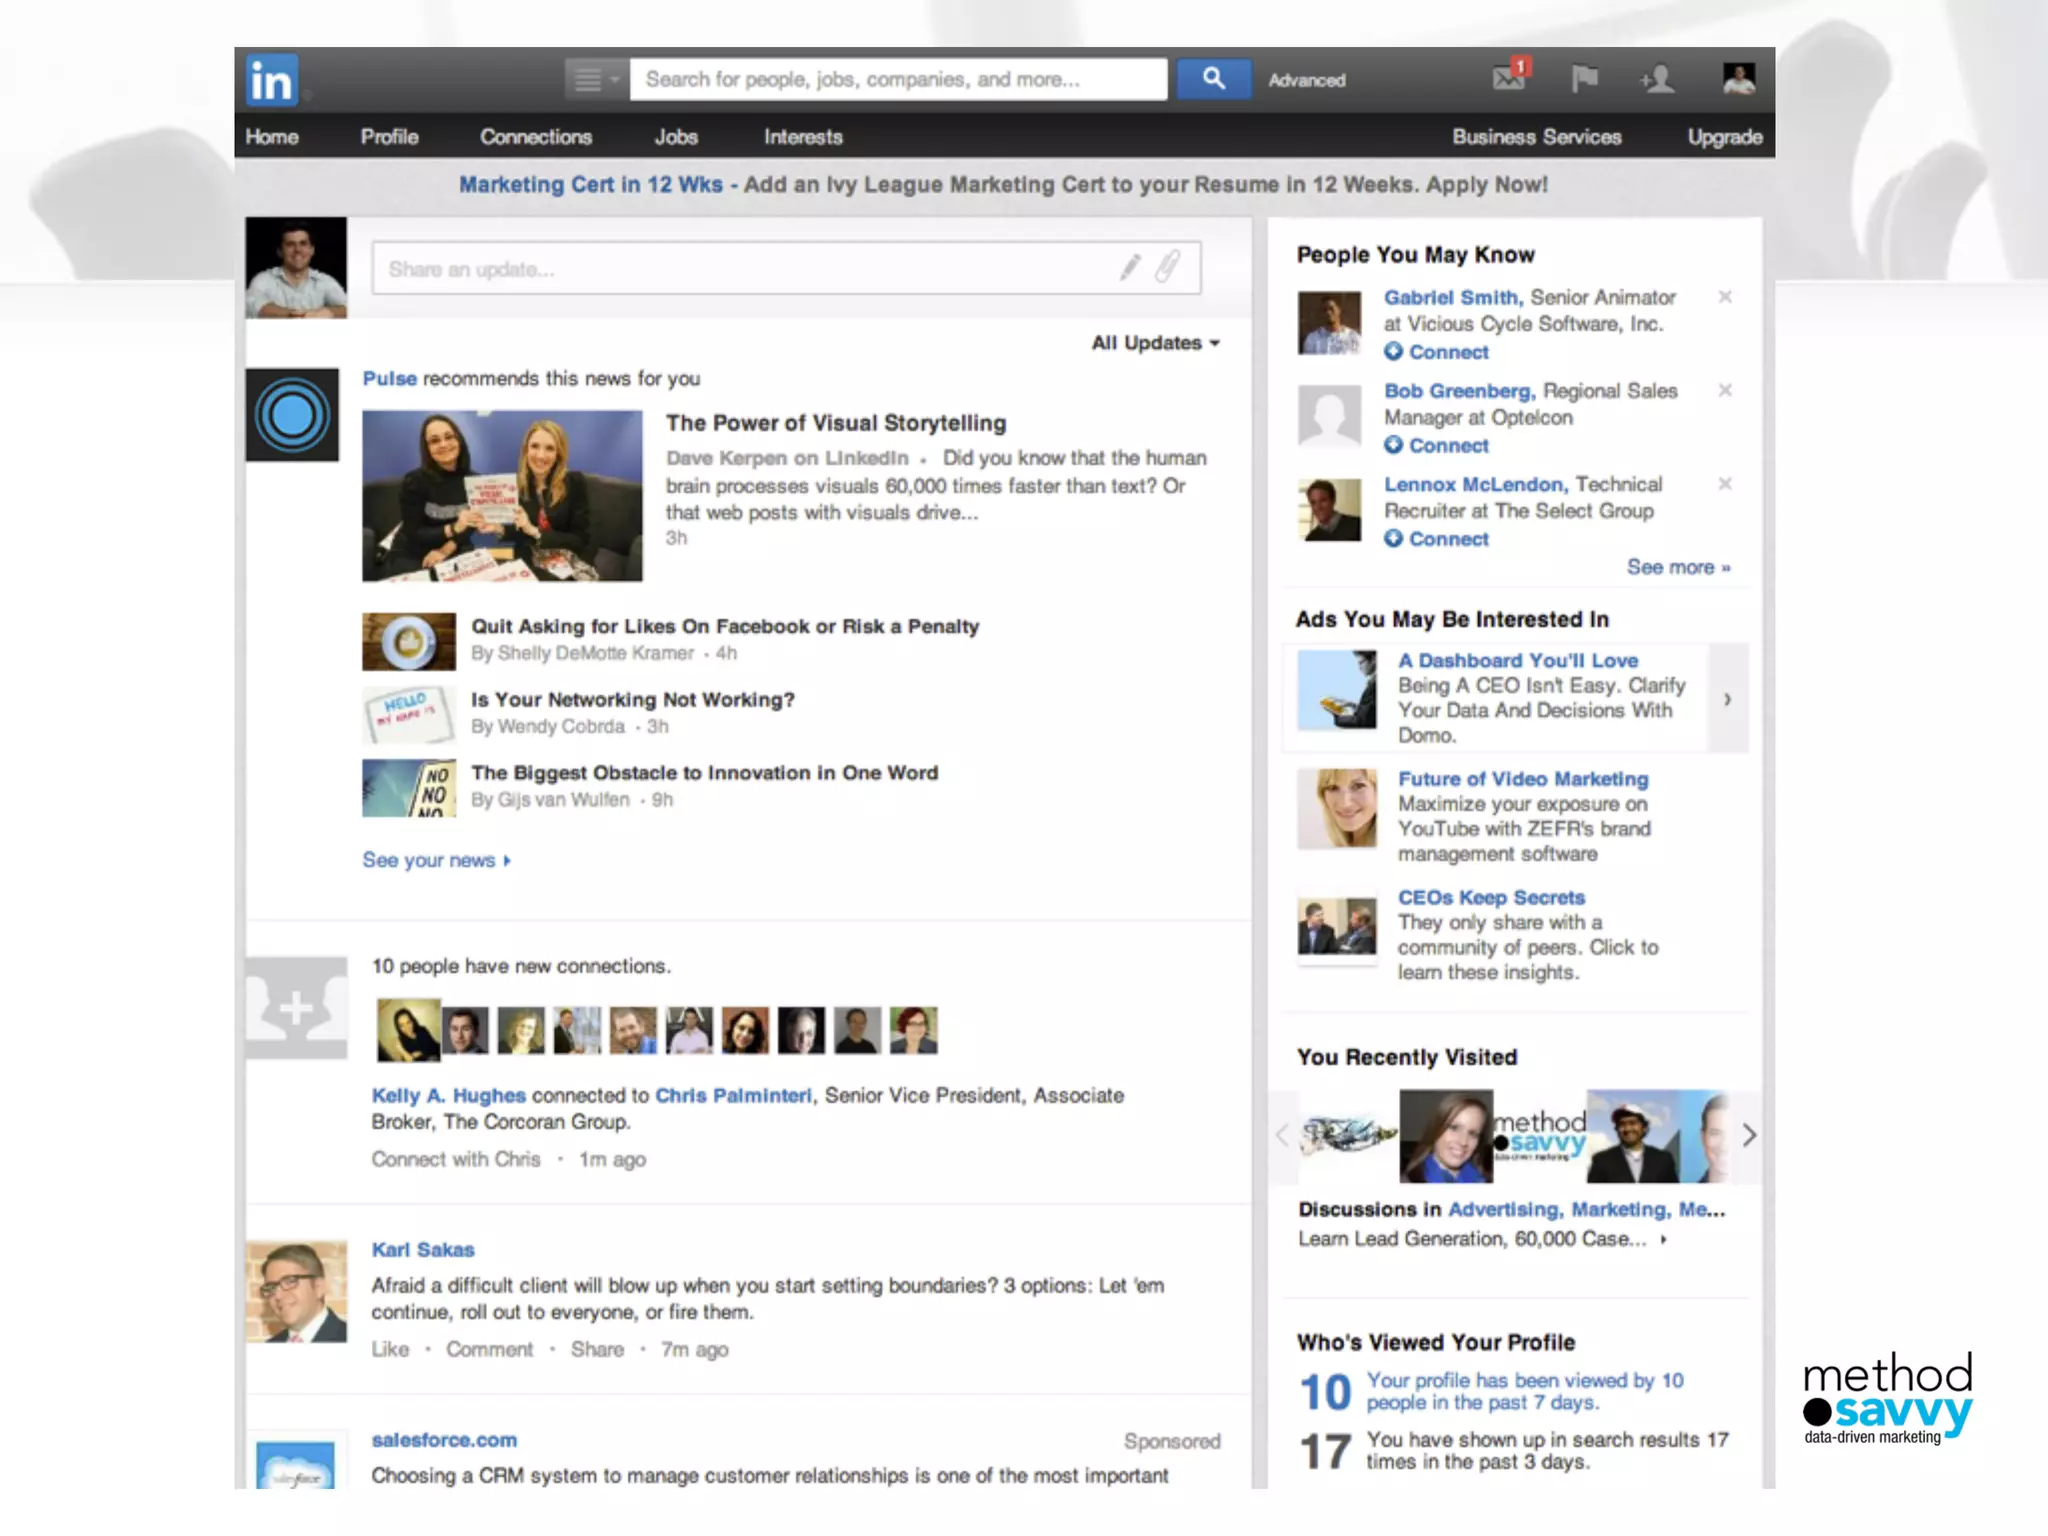Click Connect with Chris
This screenshot has height=1536, width=2048.
(x=456, y=1160)
